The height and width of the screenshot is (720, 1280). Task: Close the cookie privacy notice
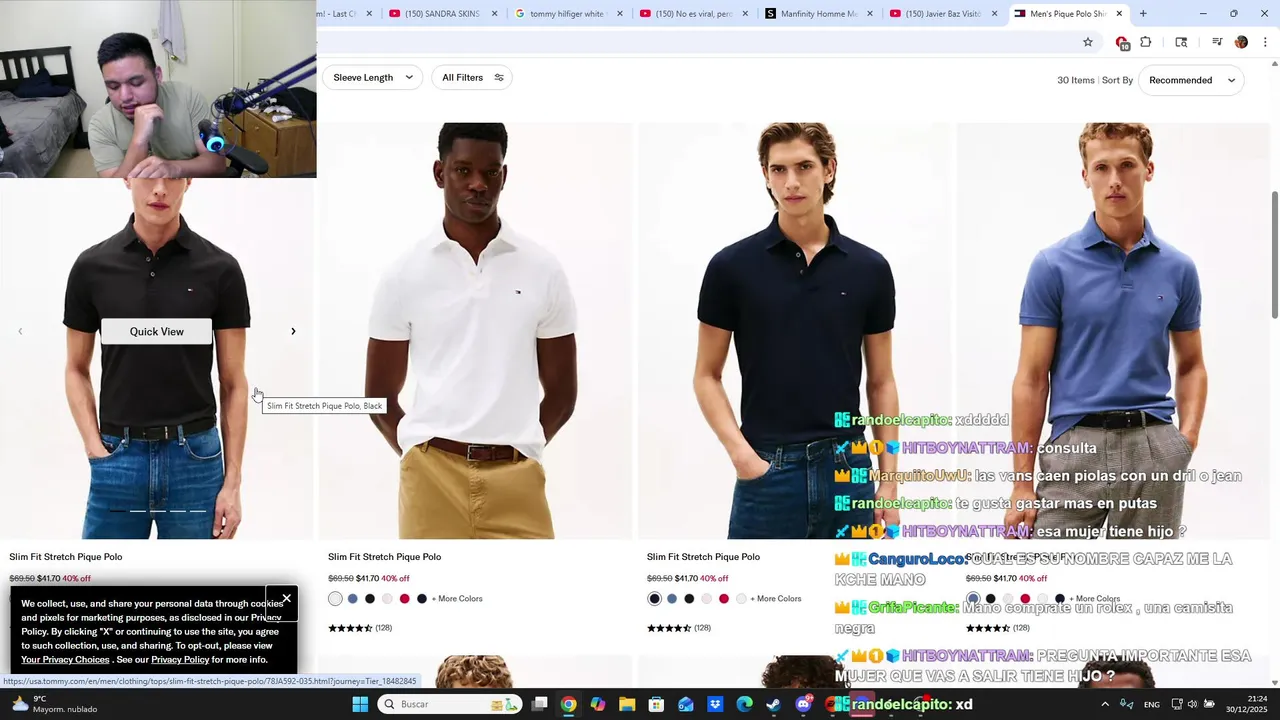coord(286,598)
